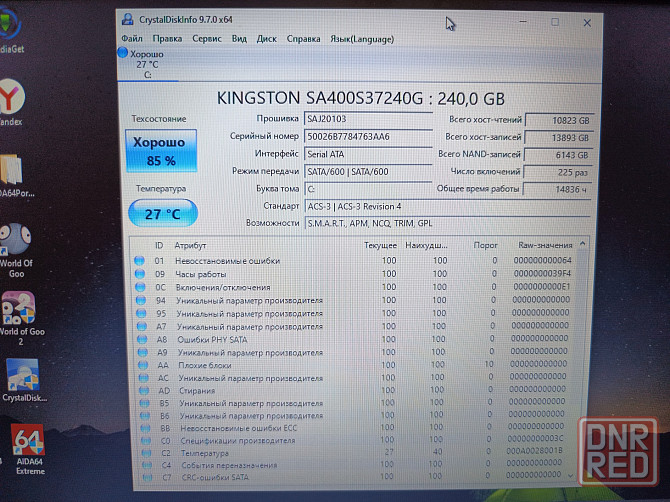Click the Raw-значения column header
This screenshot has height=502, width=670.
coord(545,245)
